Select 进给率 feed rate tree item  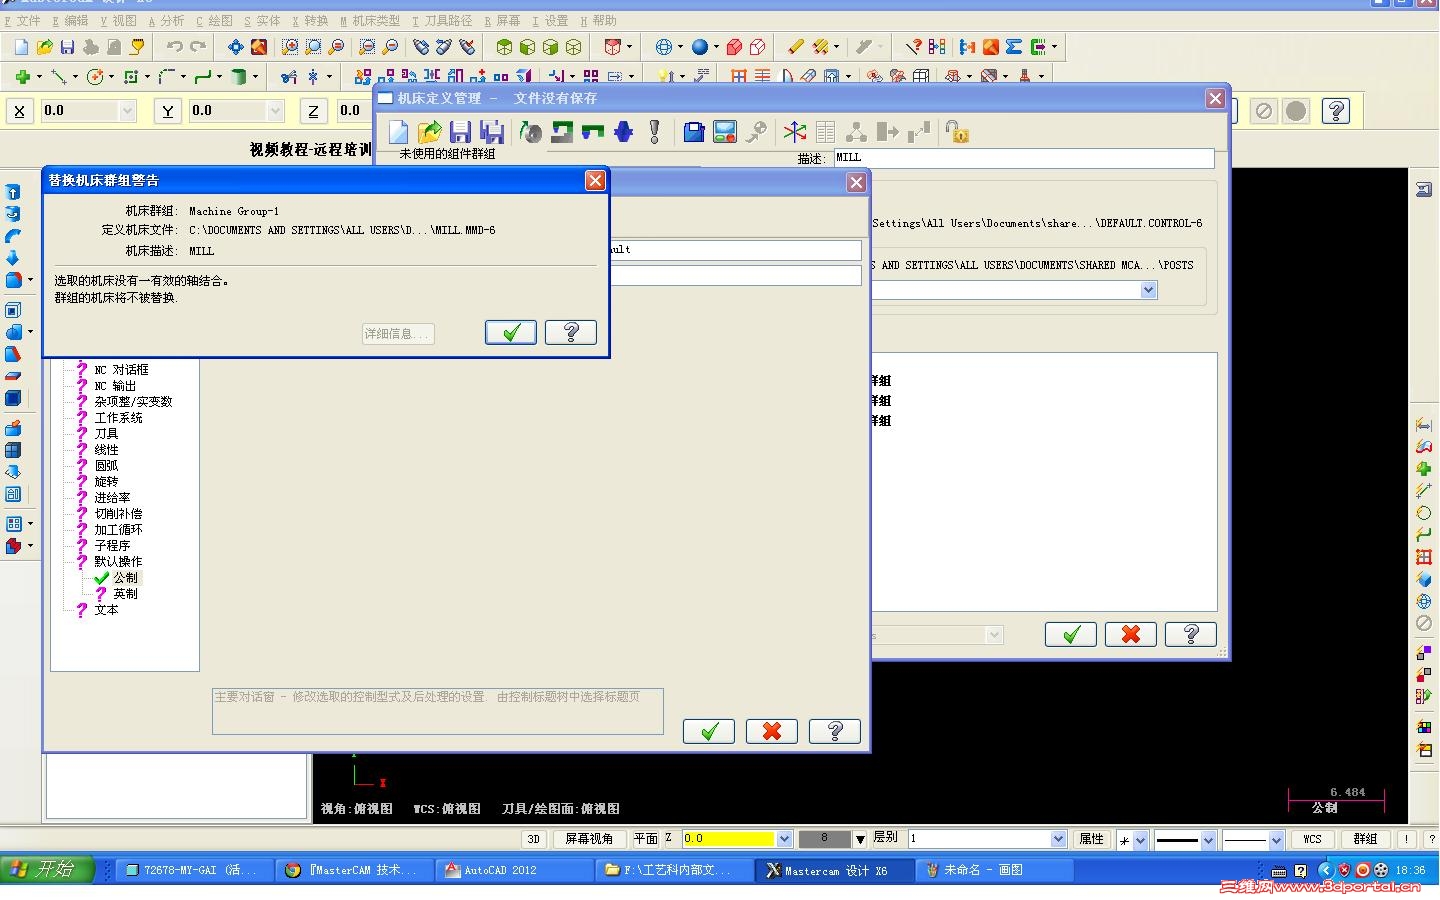coord(112,498)
